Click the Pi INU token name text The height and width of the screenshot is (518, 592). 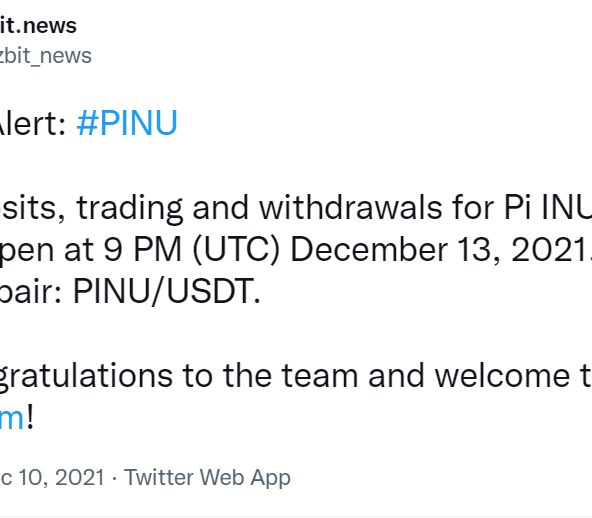coord(548,207)
